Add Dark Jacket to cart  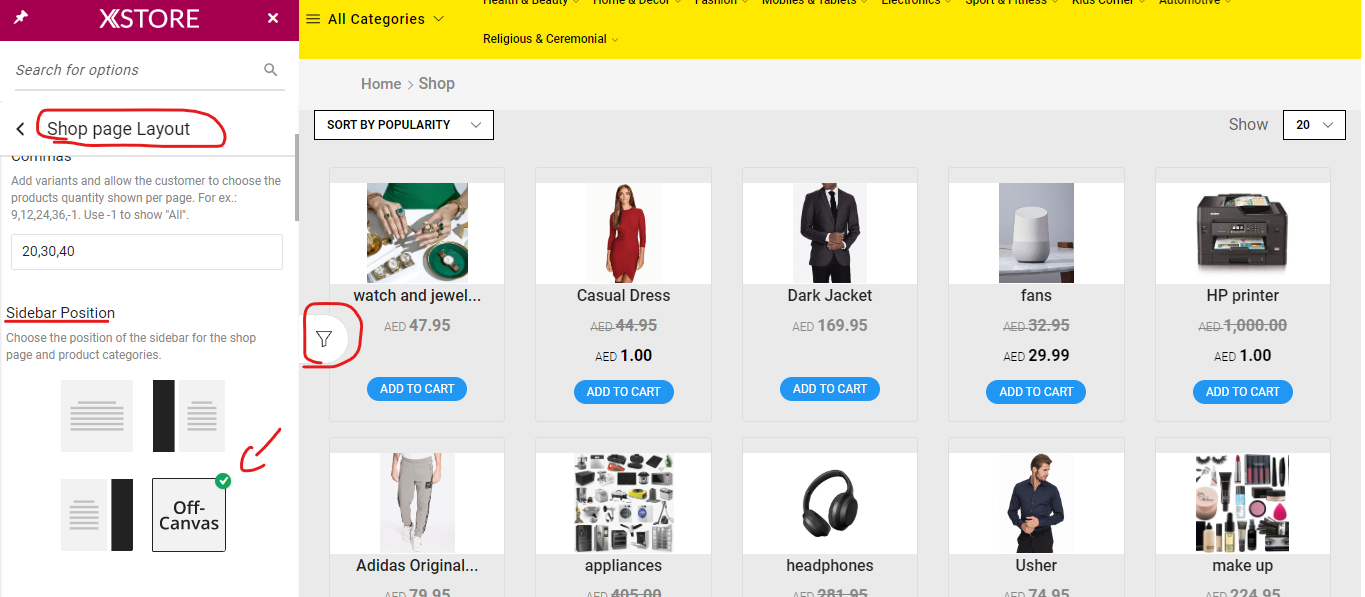click(830, 389)
